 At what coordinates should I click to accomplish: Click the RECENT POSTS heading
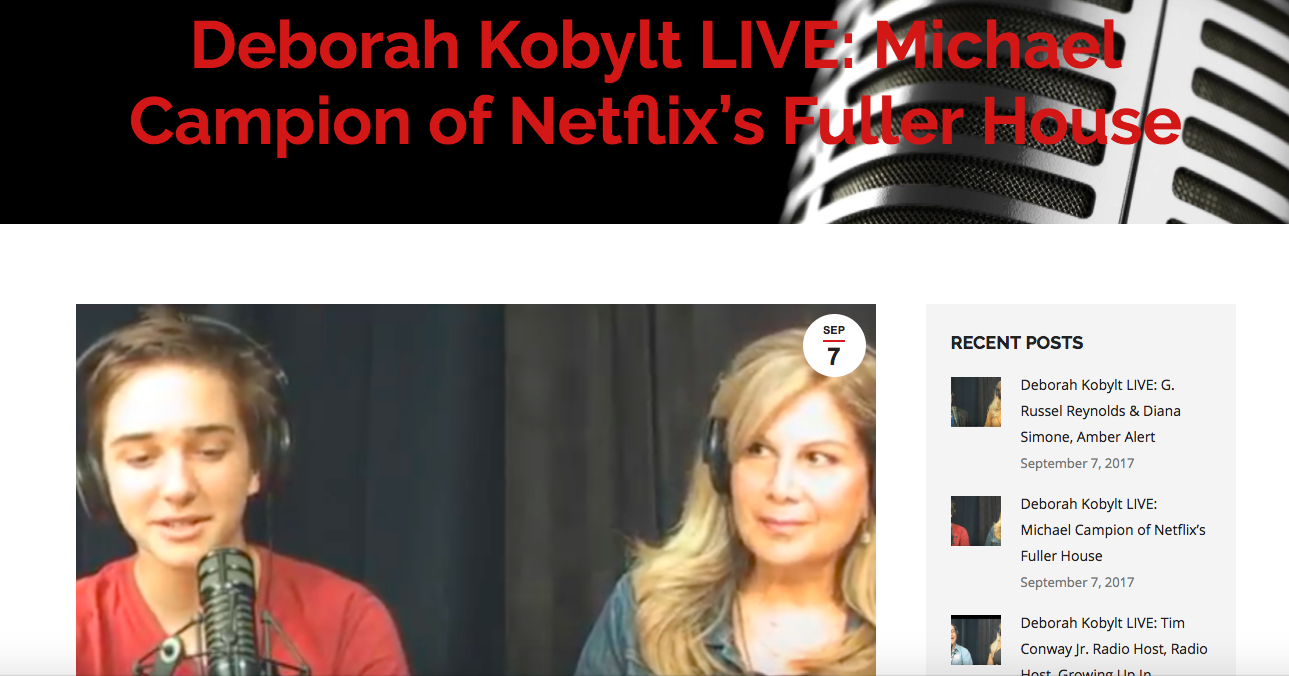point(1016,343)
